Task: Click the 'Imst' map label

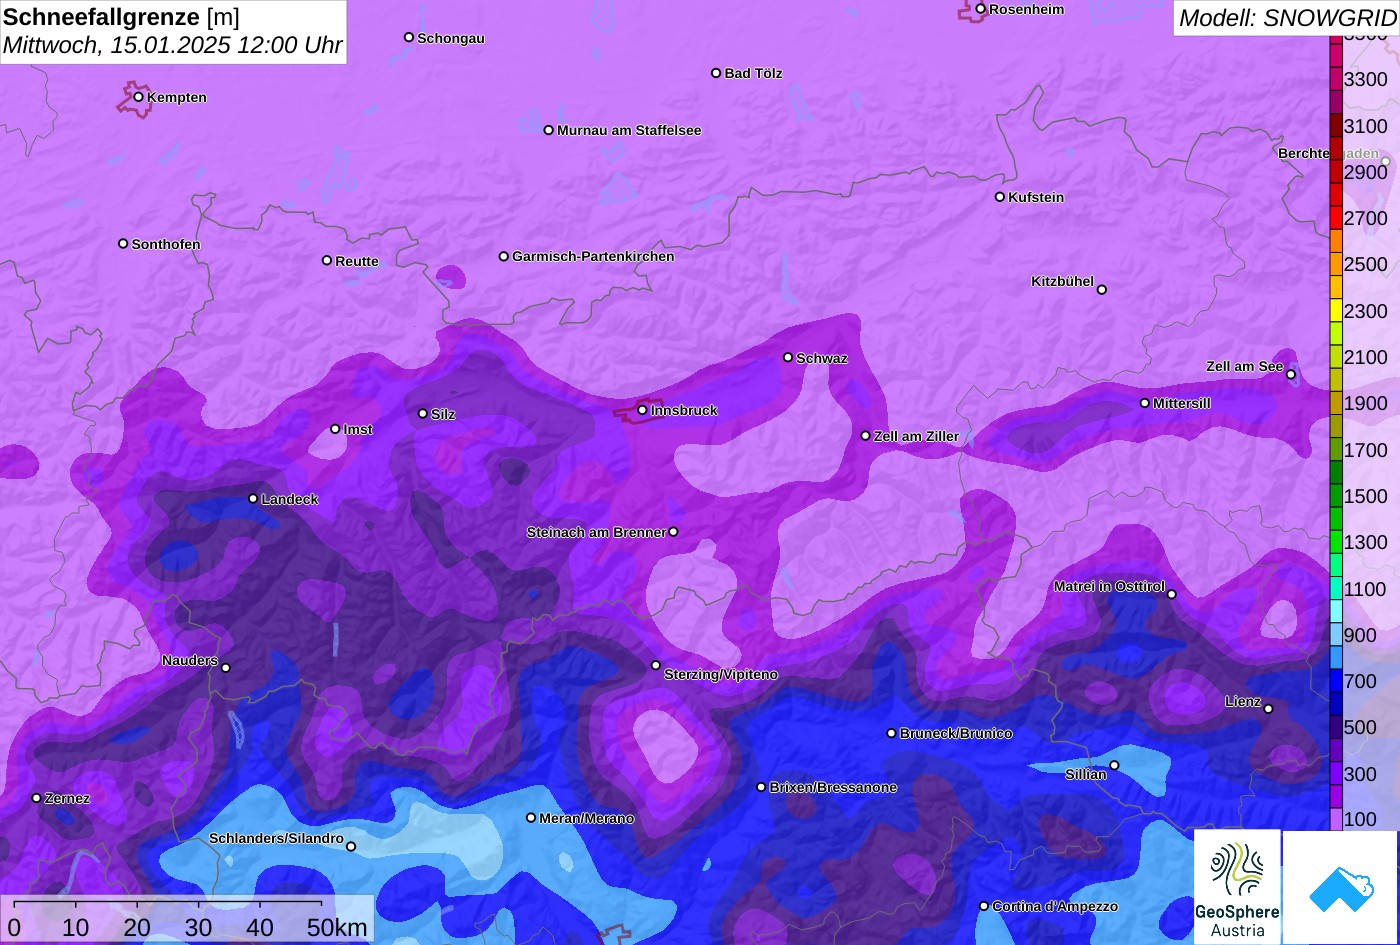Action: click(358, 429)
